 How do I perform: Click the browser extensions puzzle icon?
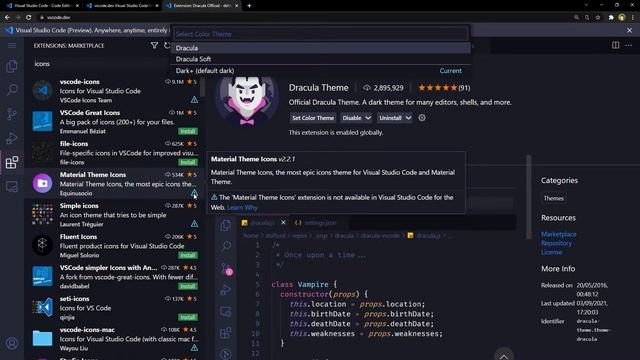(x=611, y=17)
